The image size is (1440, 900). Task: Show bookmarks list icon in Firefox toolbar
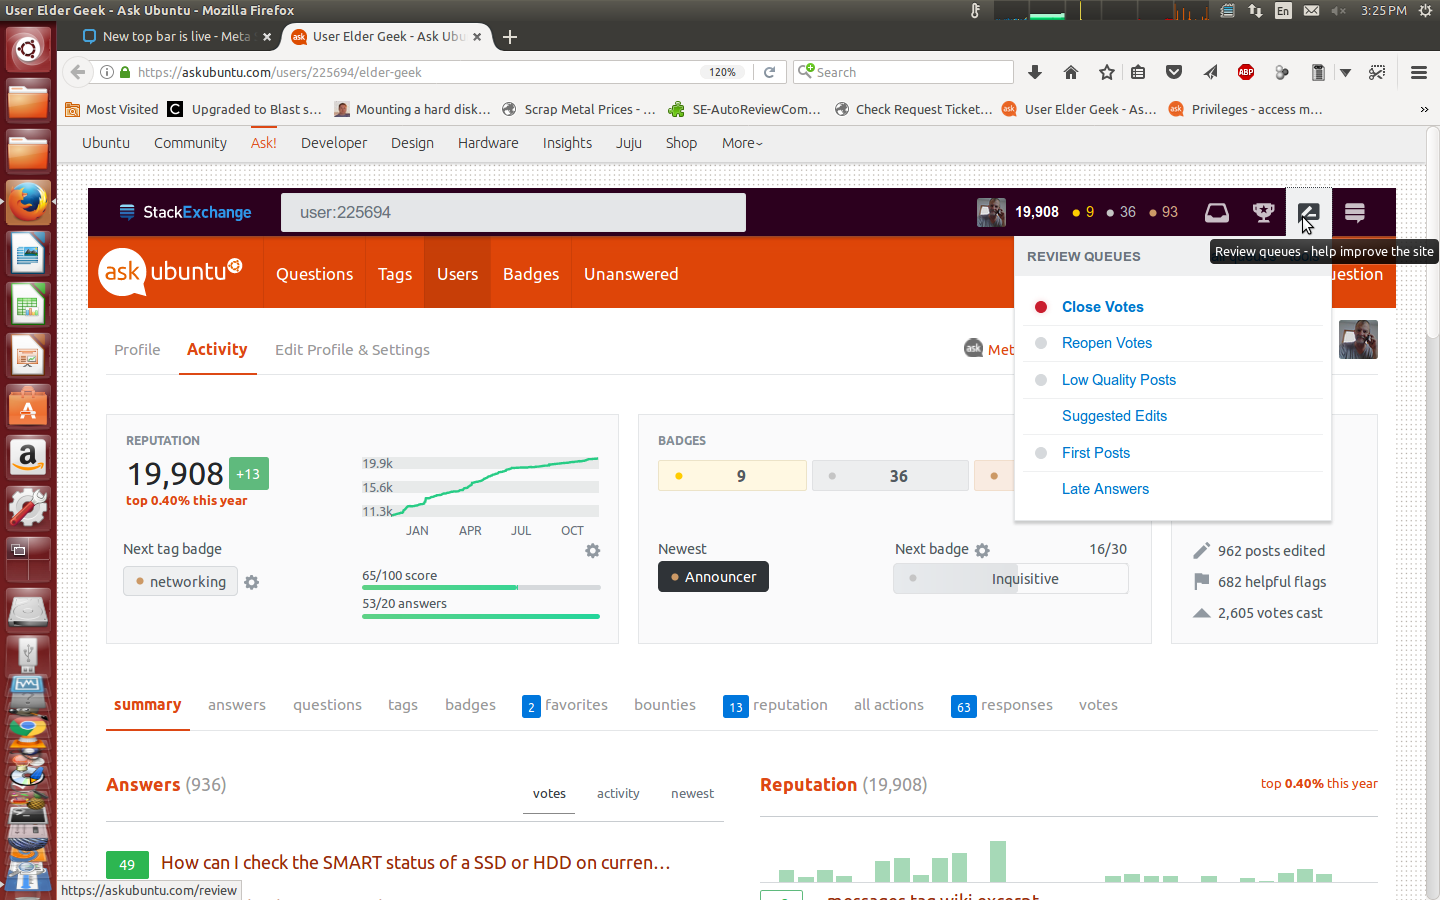pos(1138,72)
